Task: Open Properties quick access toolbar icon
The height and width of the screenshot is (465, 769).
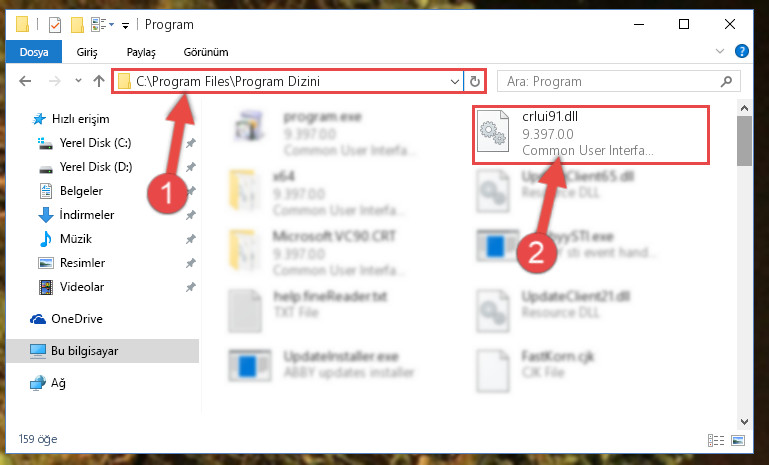Action: click(x=55, y=25)
